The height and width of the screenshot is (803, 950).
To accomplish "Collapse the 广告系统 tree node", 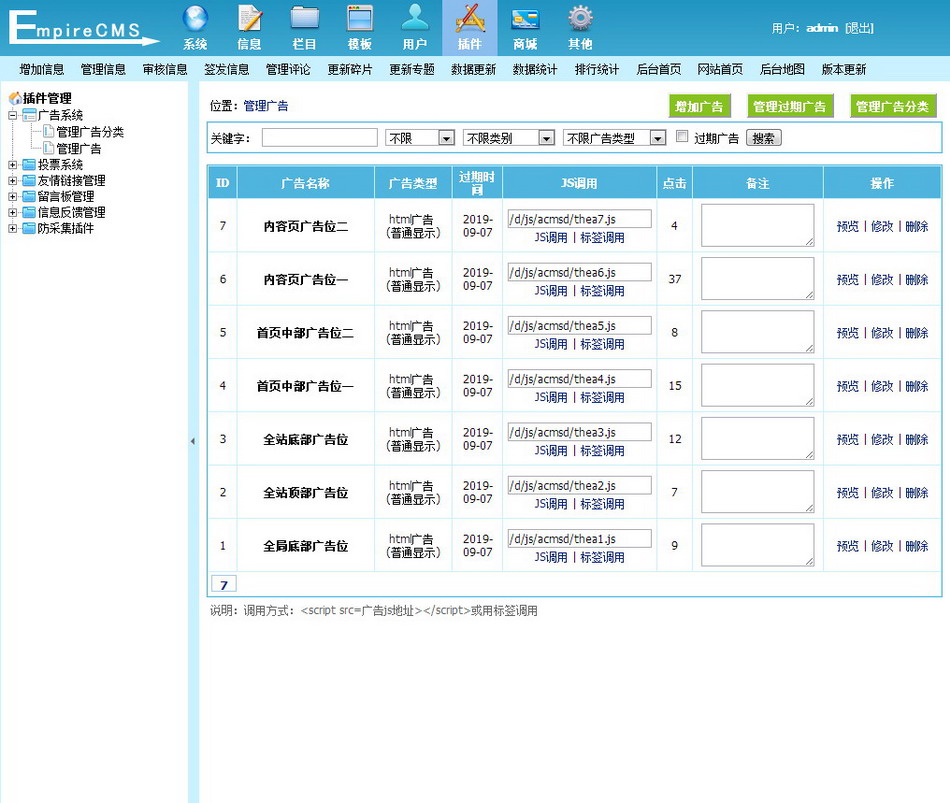I will tap(12, 115).
